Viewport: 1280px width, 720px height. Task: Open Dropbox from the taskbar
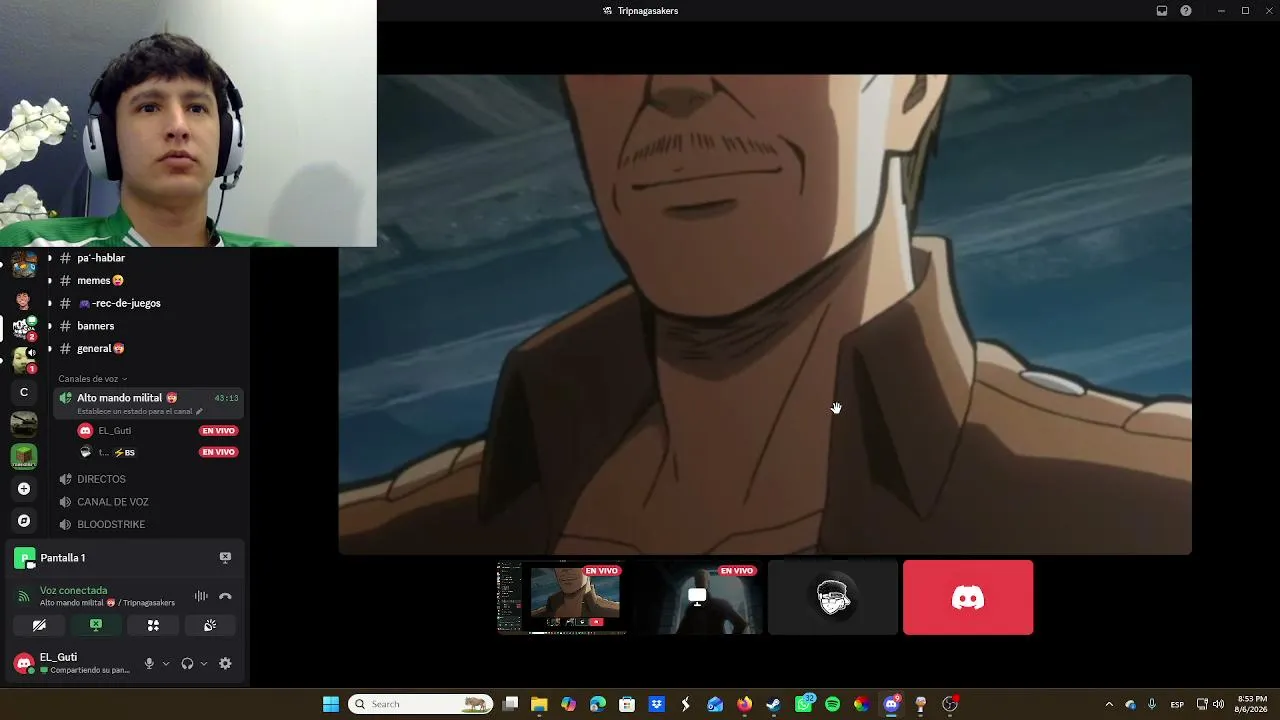(x=656, y=704)
